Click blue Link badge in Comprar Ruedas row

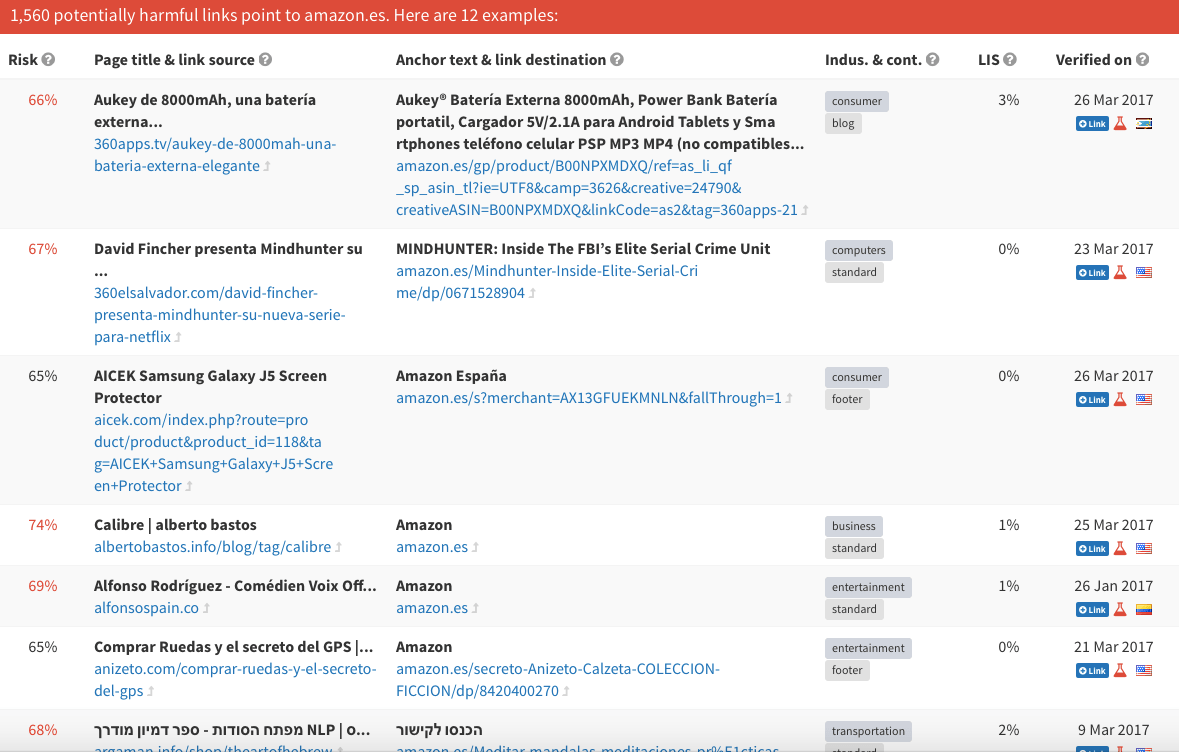(x=1092, y=670)
